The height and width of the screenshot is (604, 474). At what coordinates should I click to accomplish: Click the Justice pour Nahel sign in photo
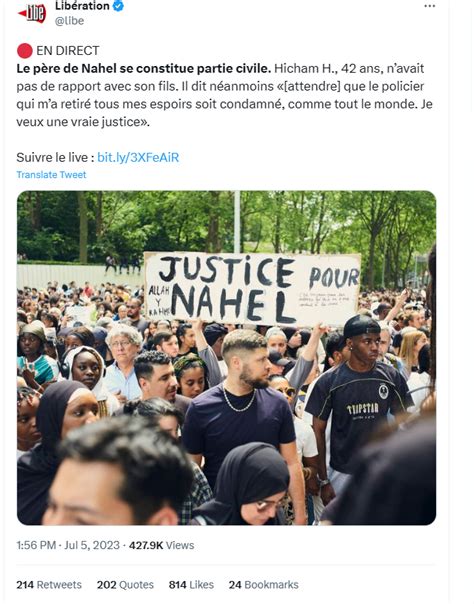pos(253,289)
